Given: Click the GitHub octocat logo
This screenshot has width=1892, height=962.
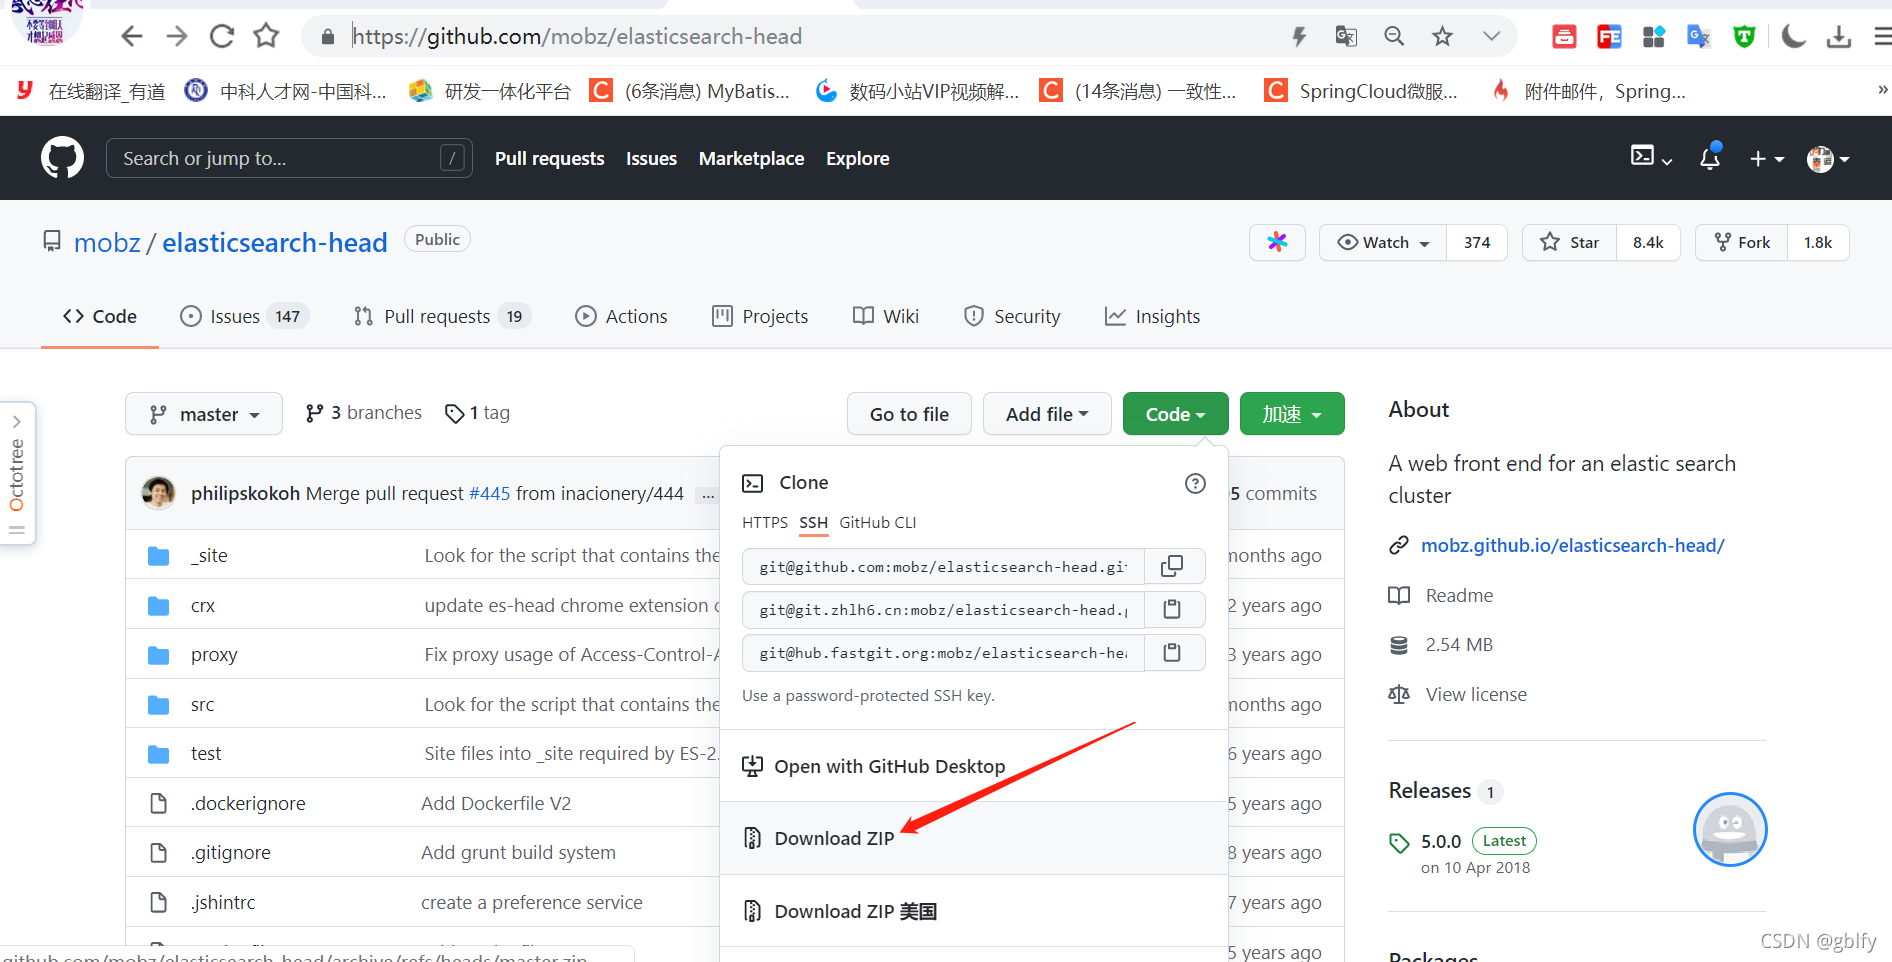Looking at the screenshot, I should pos(62,158).
